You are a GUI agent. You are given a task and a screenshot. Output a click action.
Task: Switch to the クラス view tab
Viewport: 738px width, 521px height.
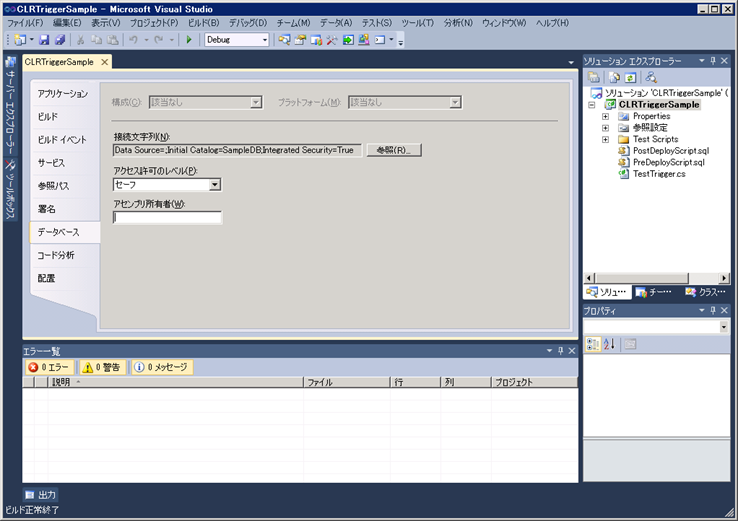tap(706, 292)
